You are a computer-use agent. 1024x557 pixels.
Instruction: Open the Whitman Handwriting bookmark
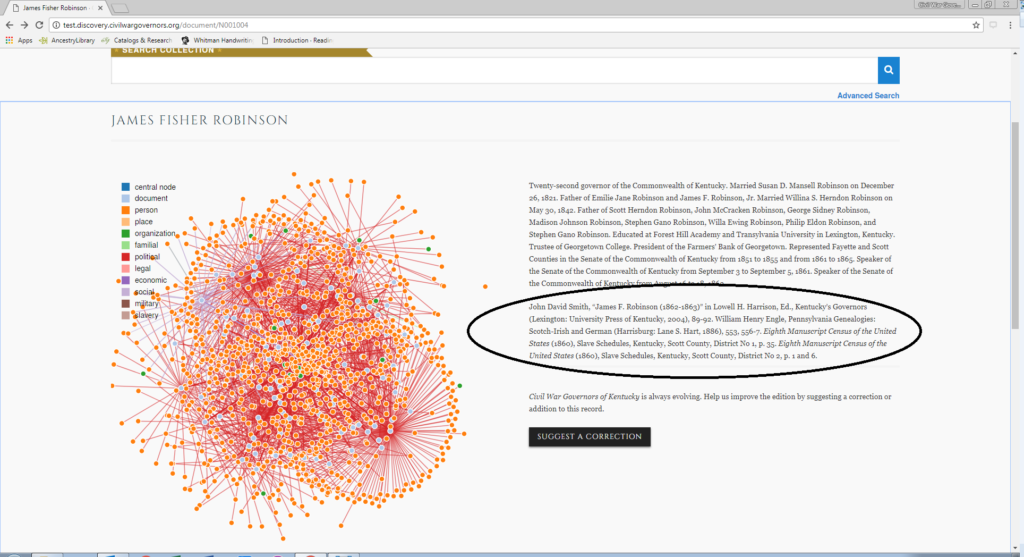tap(217, 40)
